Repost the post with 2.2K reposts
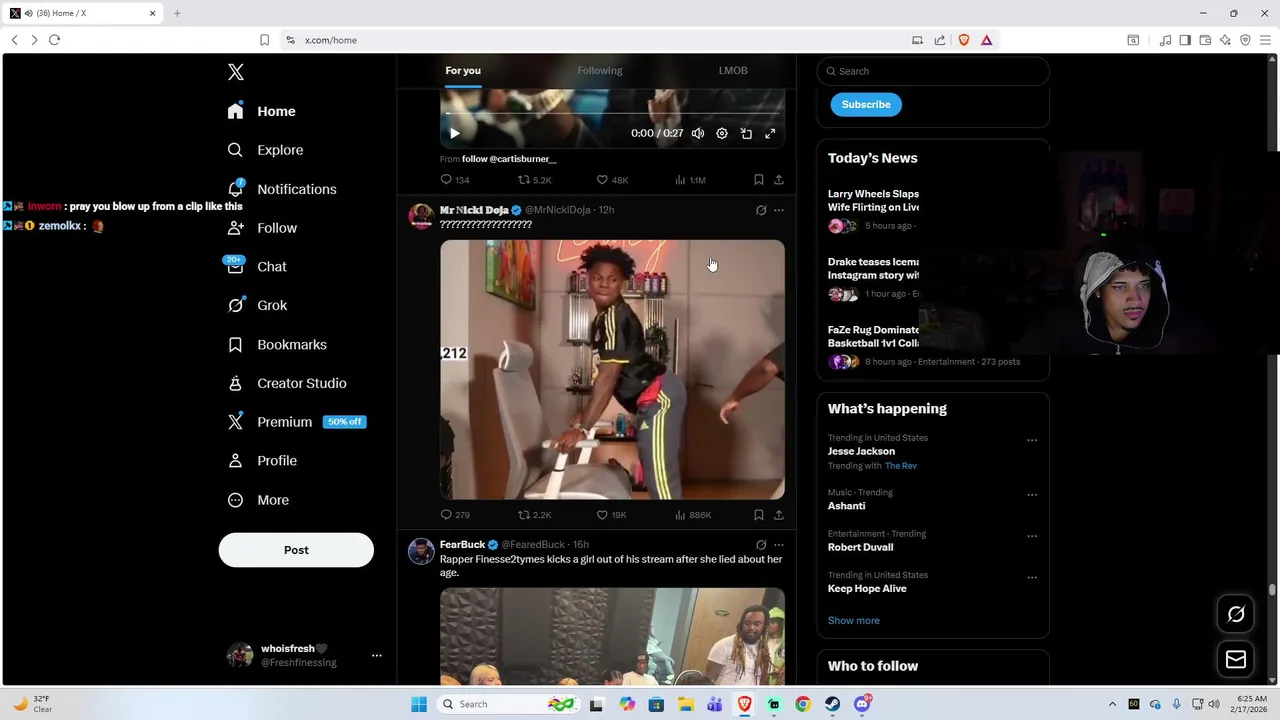Viewport: 1280px width, 720px height. point(534,515)
